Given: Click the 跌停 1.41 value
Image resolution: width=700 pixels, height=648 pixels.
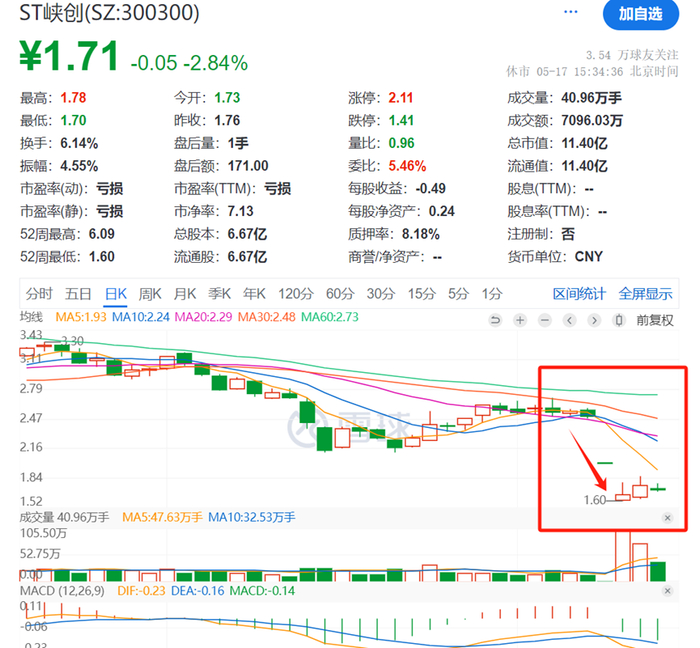Looking at the screenshot, I should point(401,120).
